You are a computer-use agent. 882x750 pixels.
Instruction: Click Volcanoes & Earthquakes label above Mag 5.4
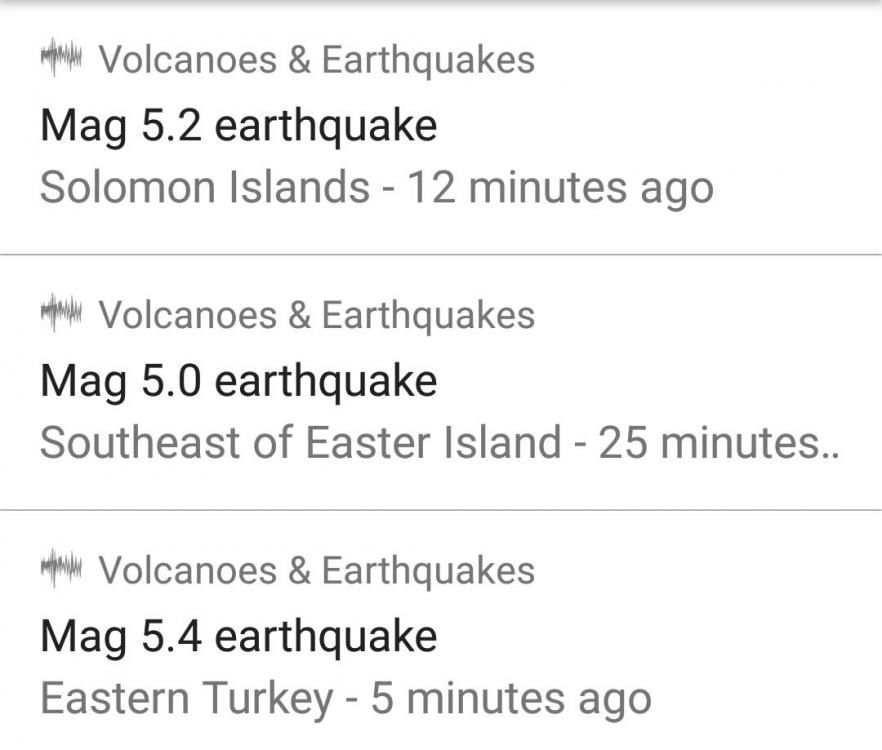point(316,571)
